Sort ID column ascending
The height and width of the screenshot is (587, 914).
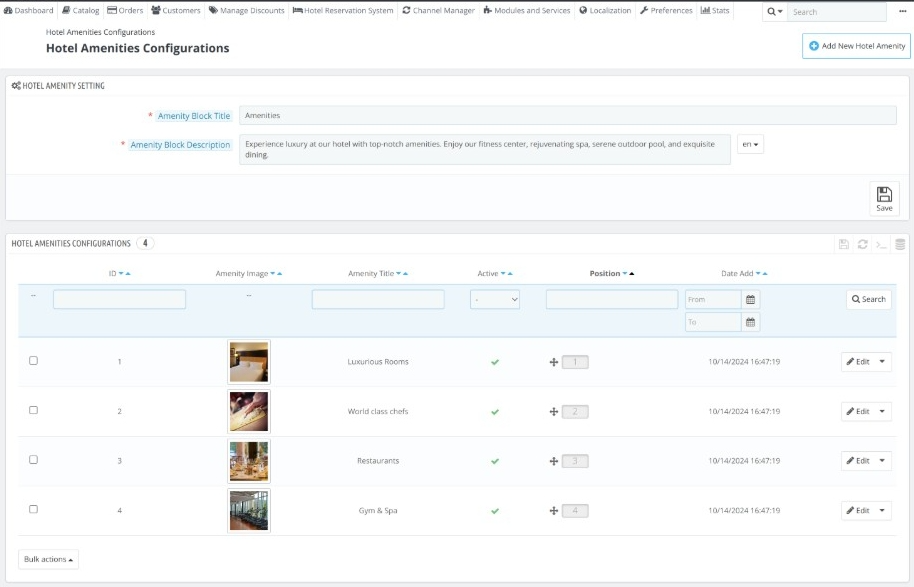click(x=128, y=273)
